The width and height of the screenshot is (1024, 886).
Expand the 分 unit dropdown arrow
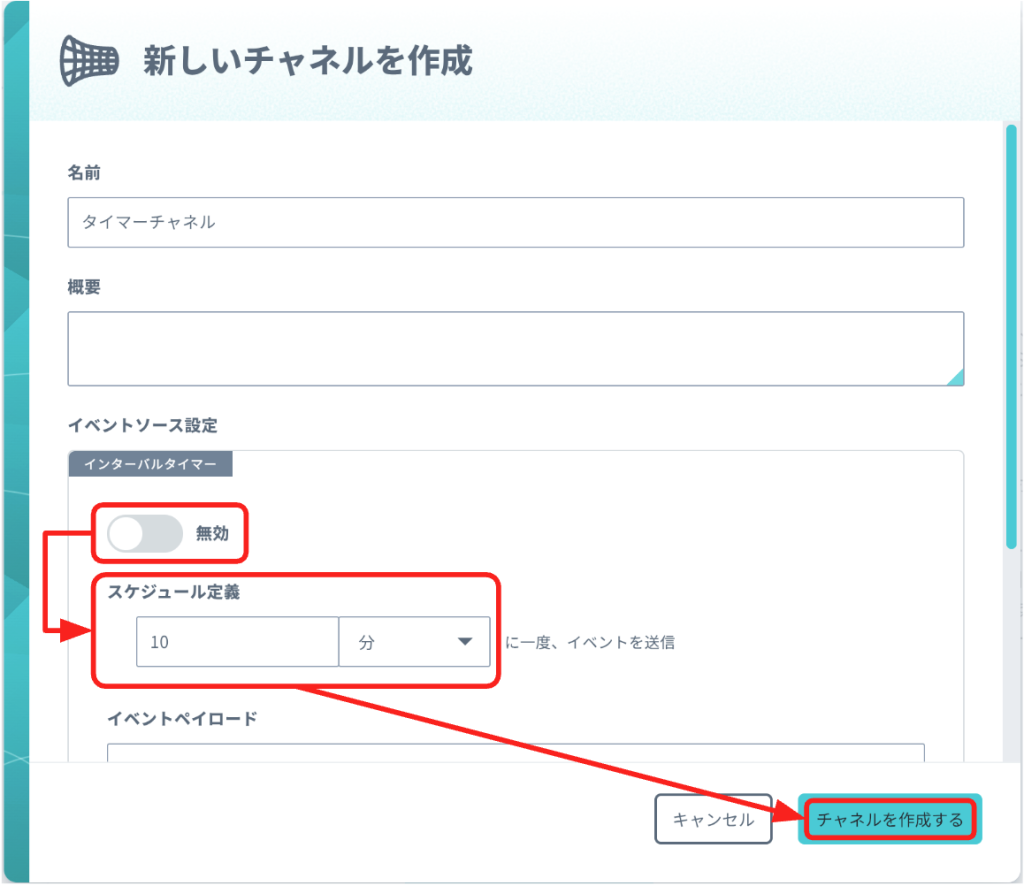pyautogui.click(x=465, y=642)
